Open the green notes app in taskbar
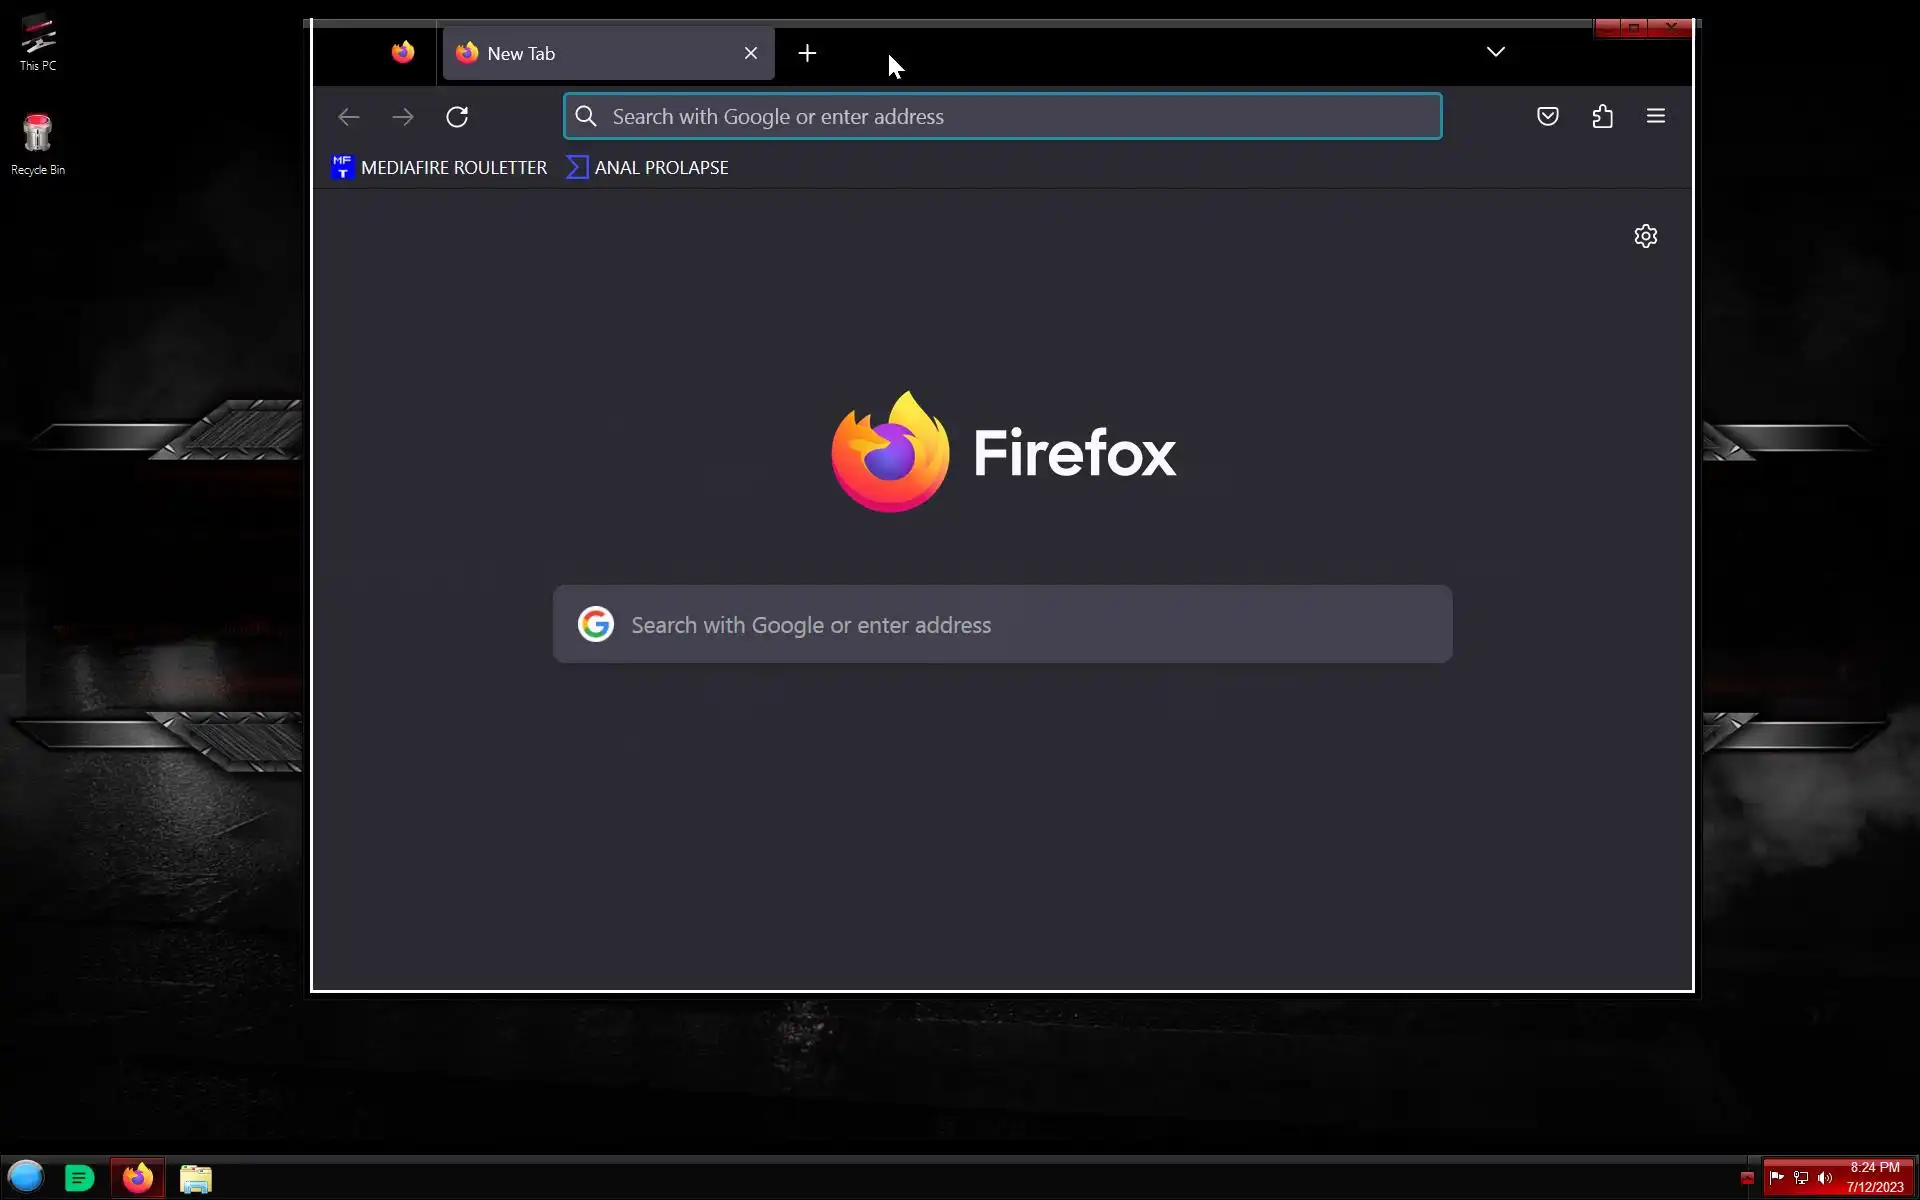This screenshot has width=1920, height=1200. (80, 1178)
